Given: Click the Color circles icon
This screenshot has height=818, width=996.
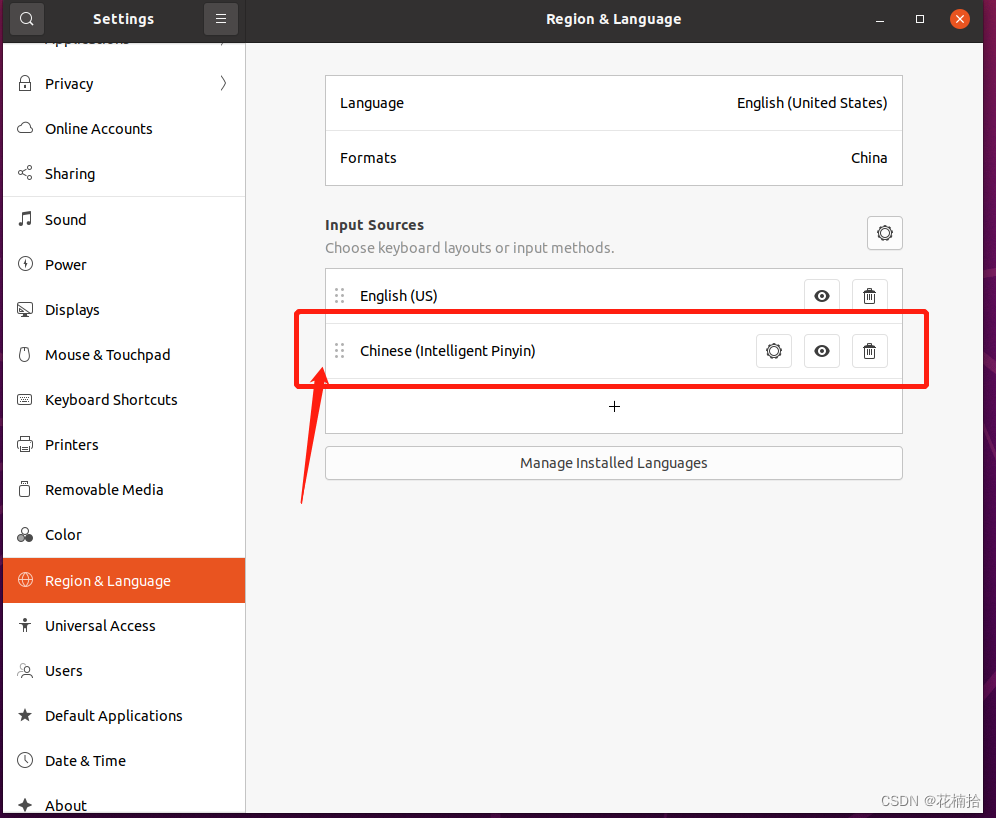Looking at the screenshot, I should click(x=25, y=535).
